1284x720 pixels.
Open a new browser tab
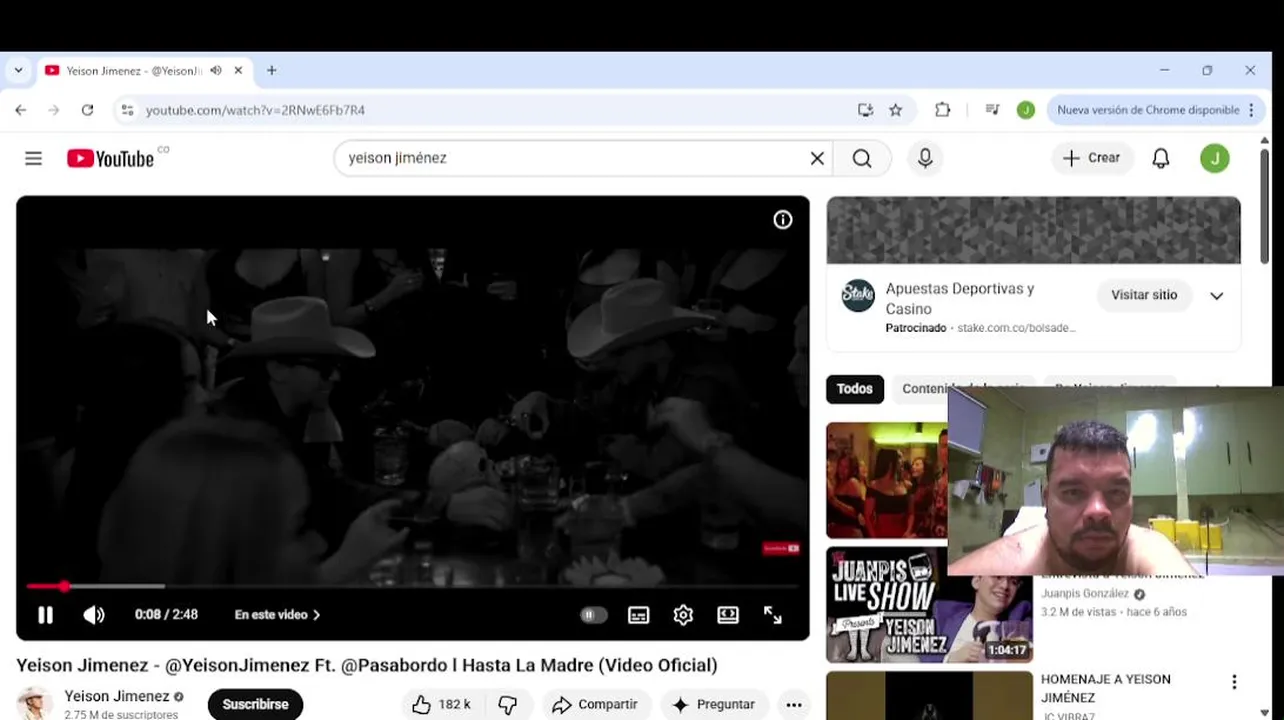point(271,71)
